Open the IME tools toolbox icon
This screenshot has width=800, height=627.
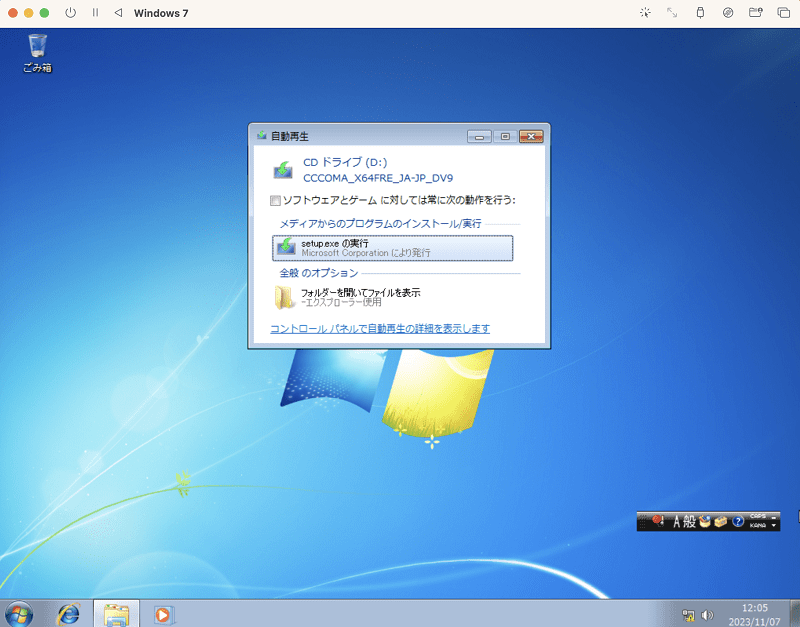click(721, 521)
